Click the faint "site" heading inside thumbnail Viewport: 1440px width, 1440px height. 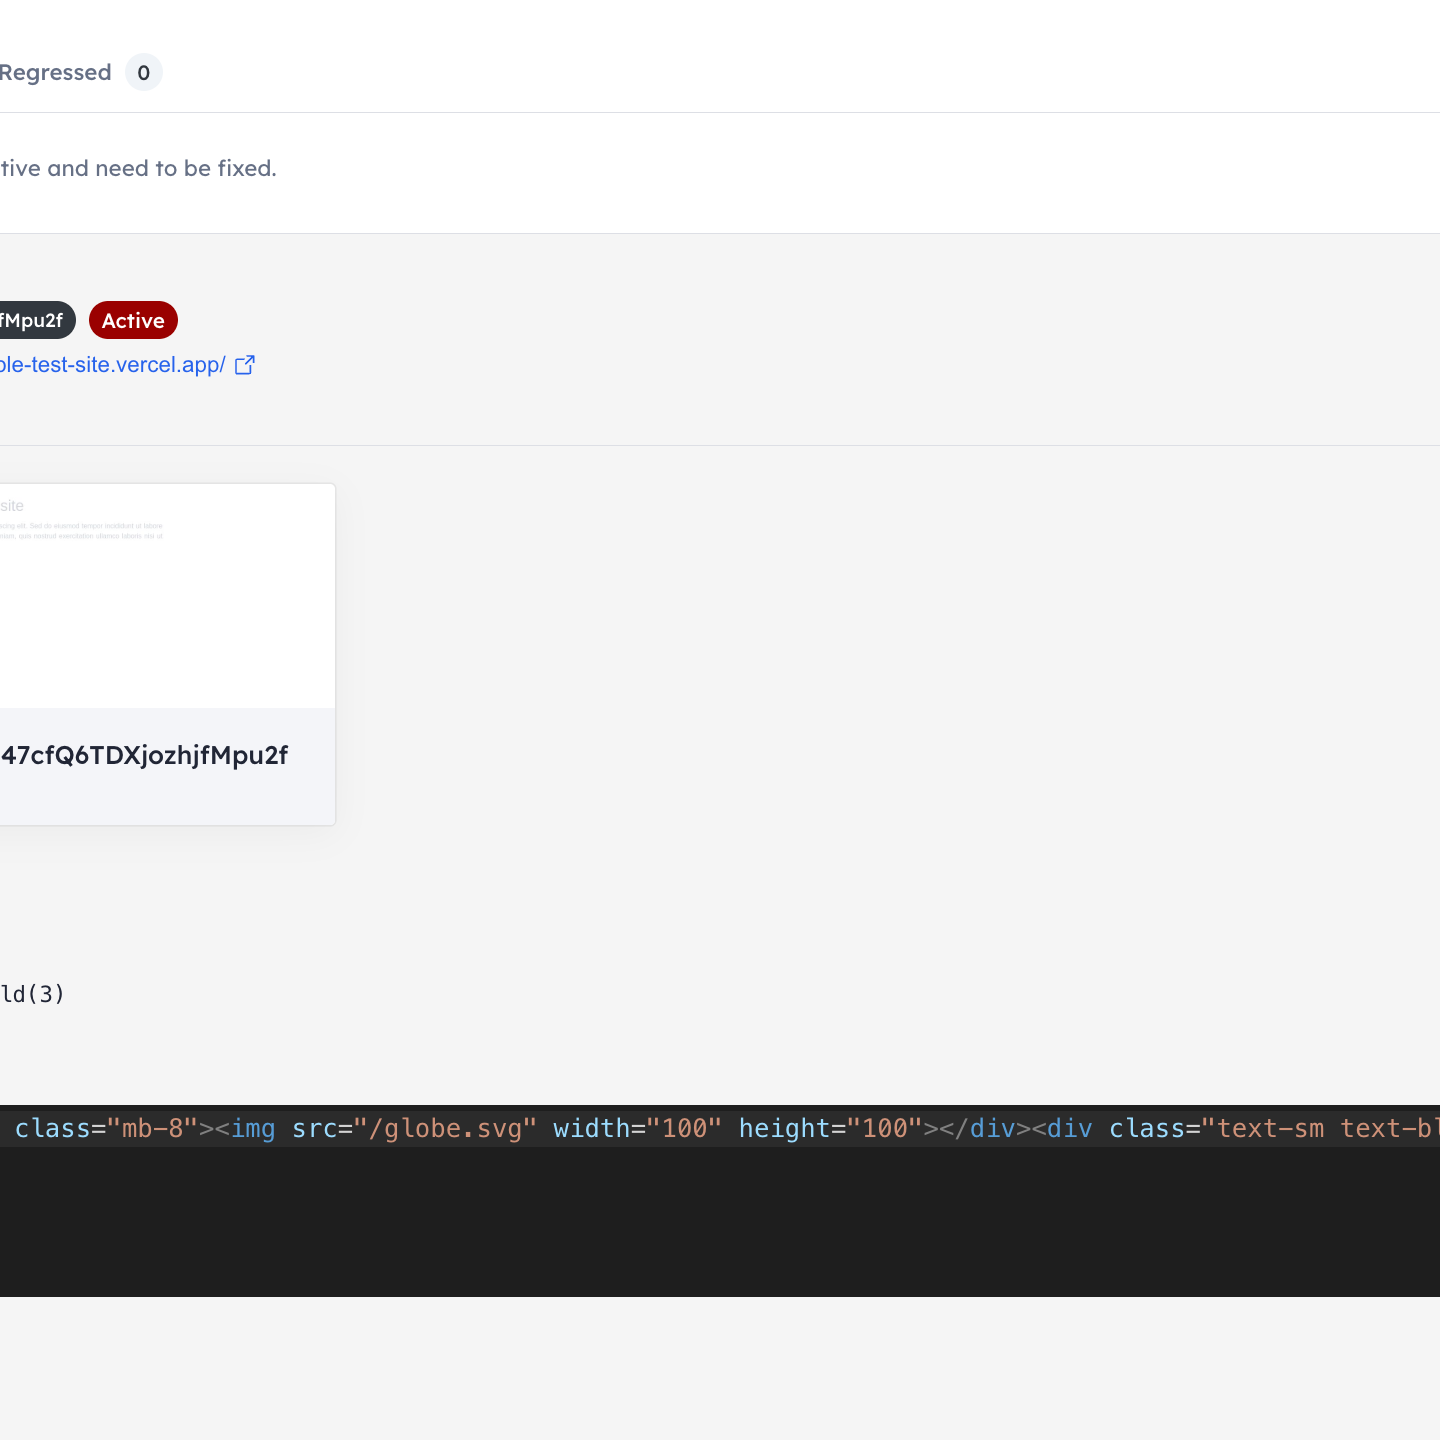(12, 506)
